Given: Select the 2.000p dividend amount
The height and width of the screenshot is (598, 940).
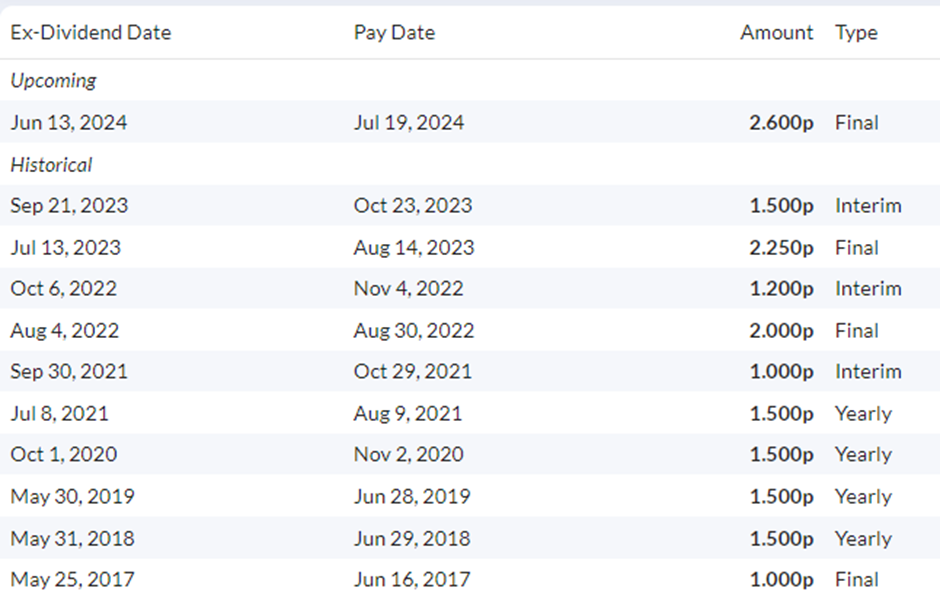Looking at the screenshot, I should pyautogui.click(x=782, y=330).
